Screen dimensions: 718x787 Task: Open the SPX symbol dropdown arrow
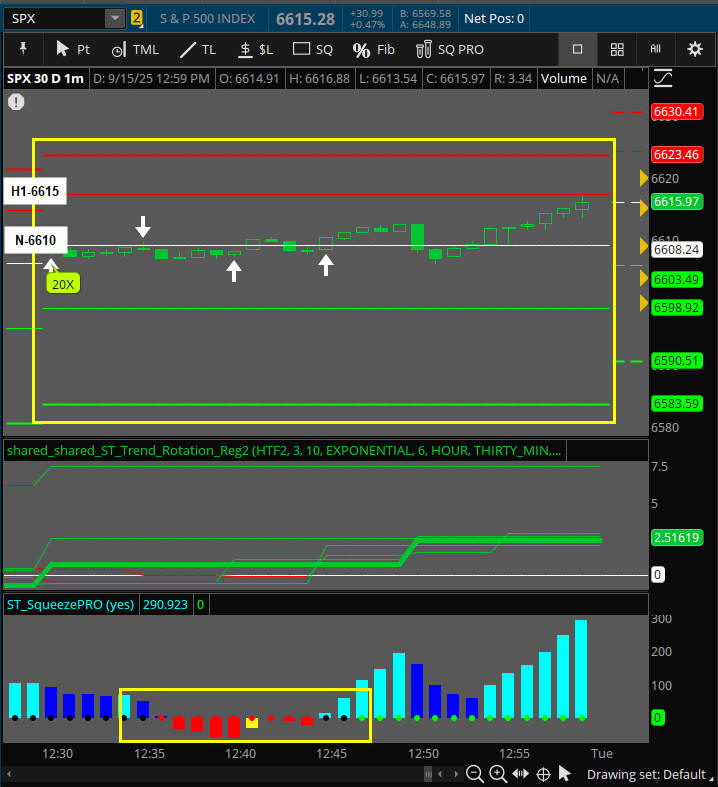click(115, 18)
